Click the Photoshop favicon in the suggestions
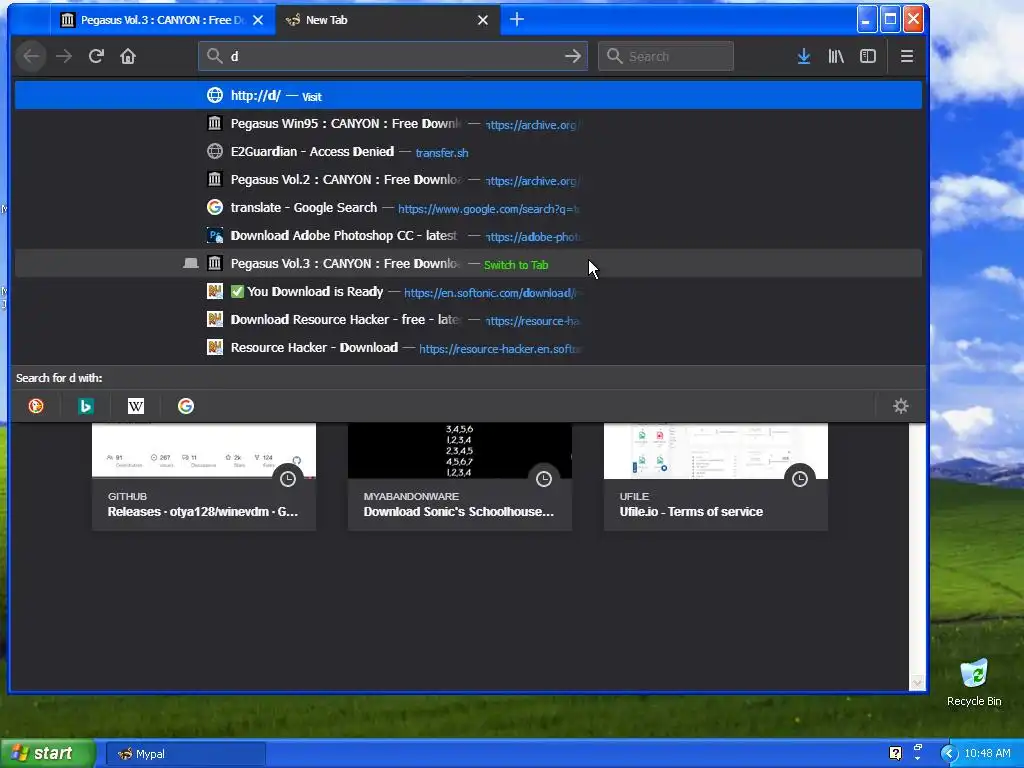Screen dimensions: 1024x768 (x=215, y=236)
